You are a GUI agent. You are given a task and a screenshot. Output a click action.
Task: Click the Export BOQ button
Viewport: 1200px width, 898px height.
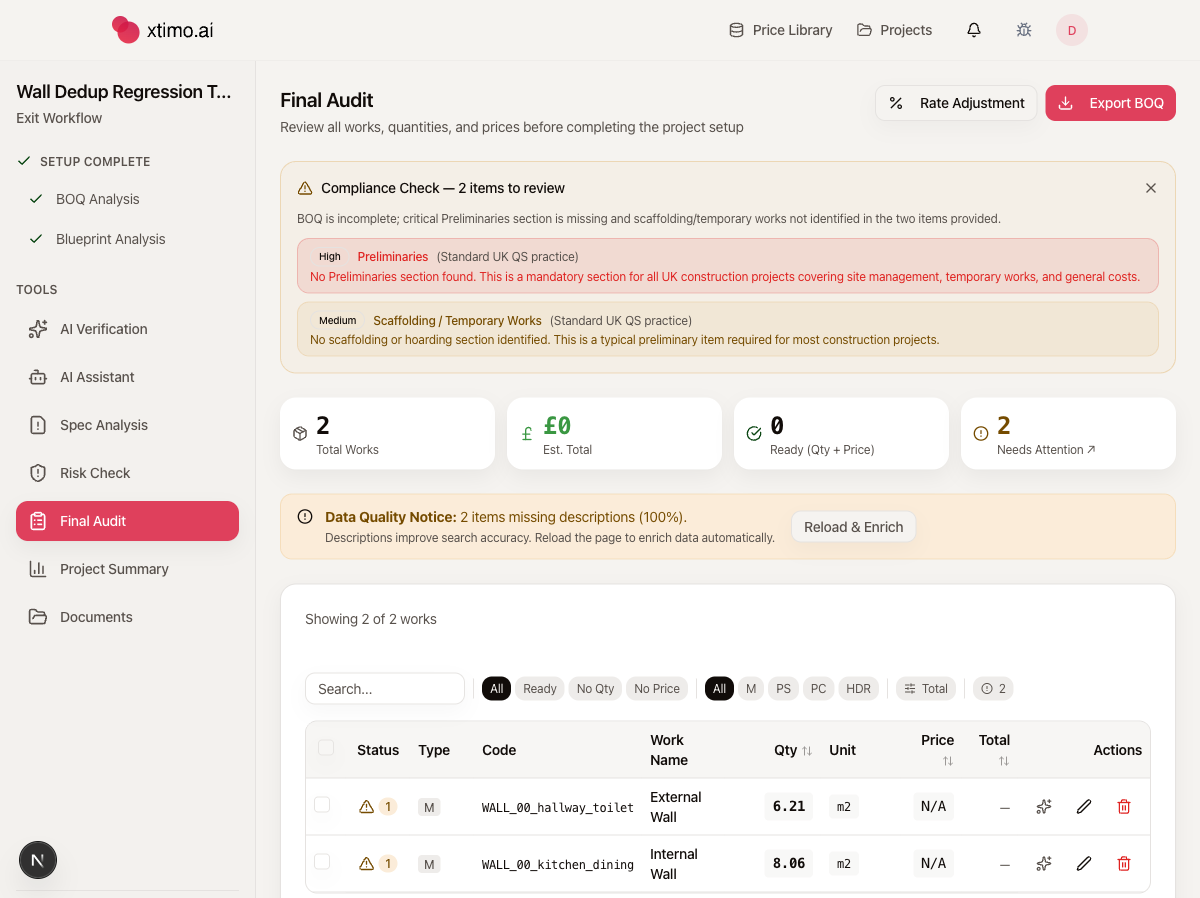tap(1110, 103)
